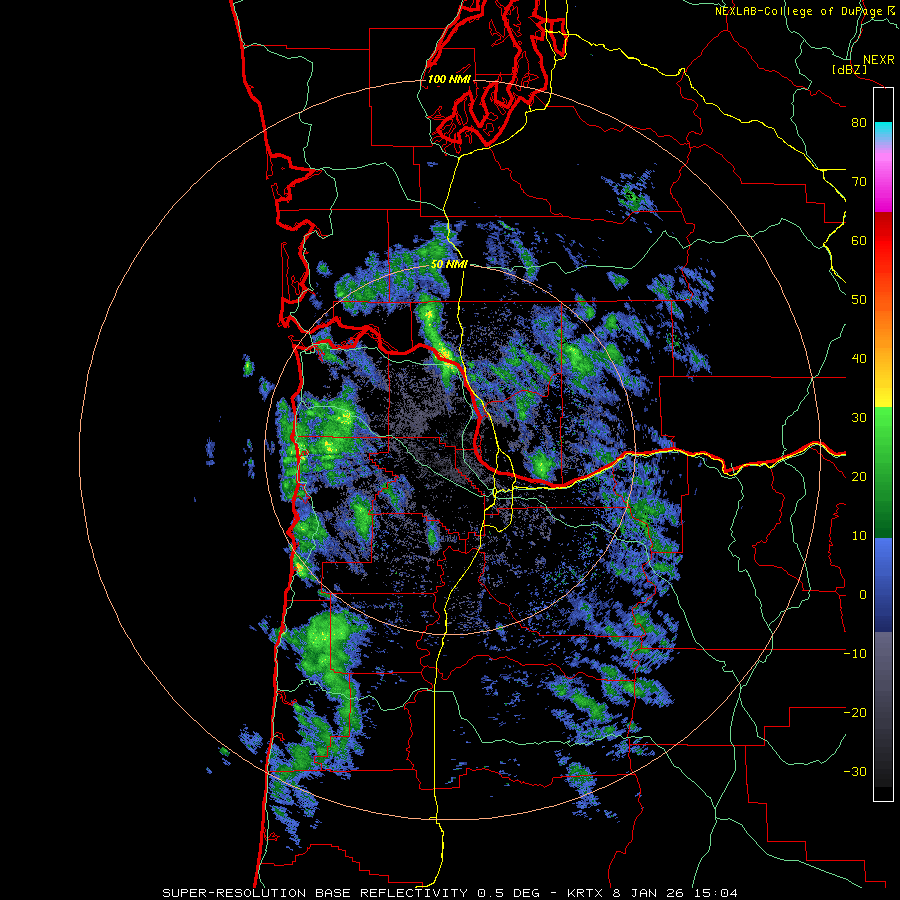The image size is (900, 900).
Task: Click the "NEXR" label above the scale
Action: [x=878, y=60]
